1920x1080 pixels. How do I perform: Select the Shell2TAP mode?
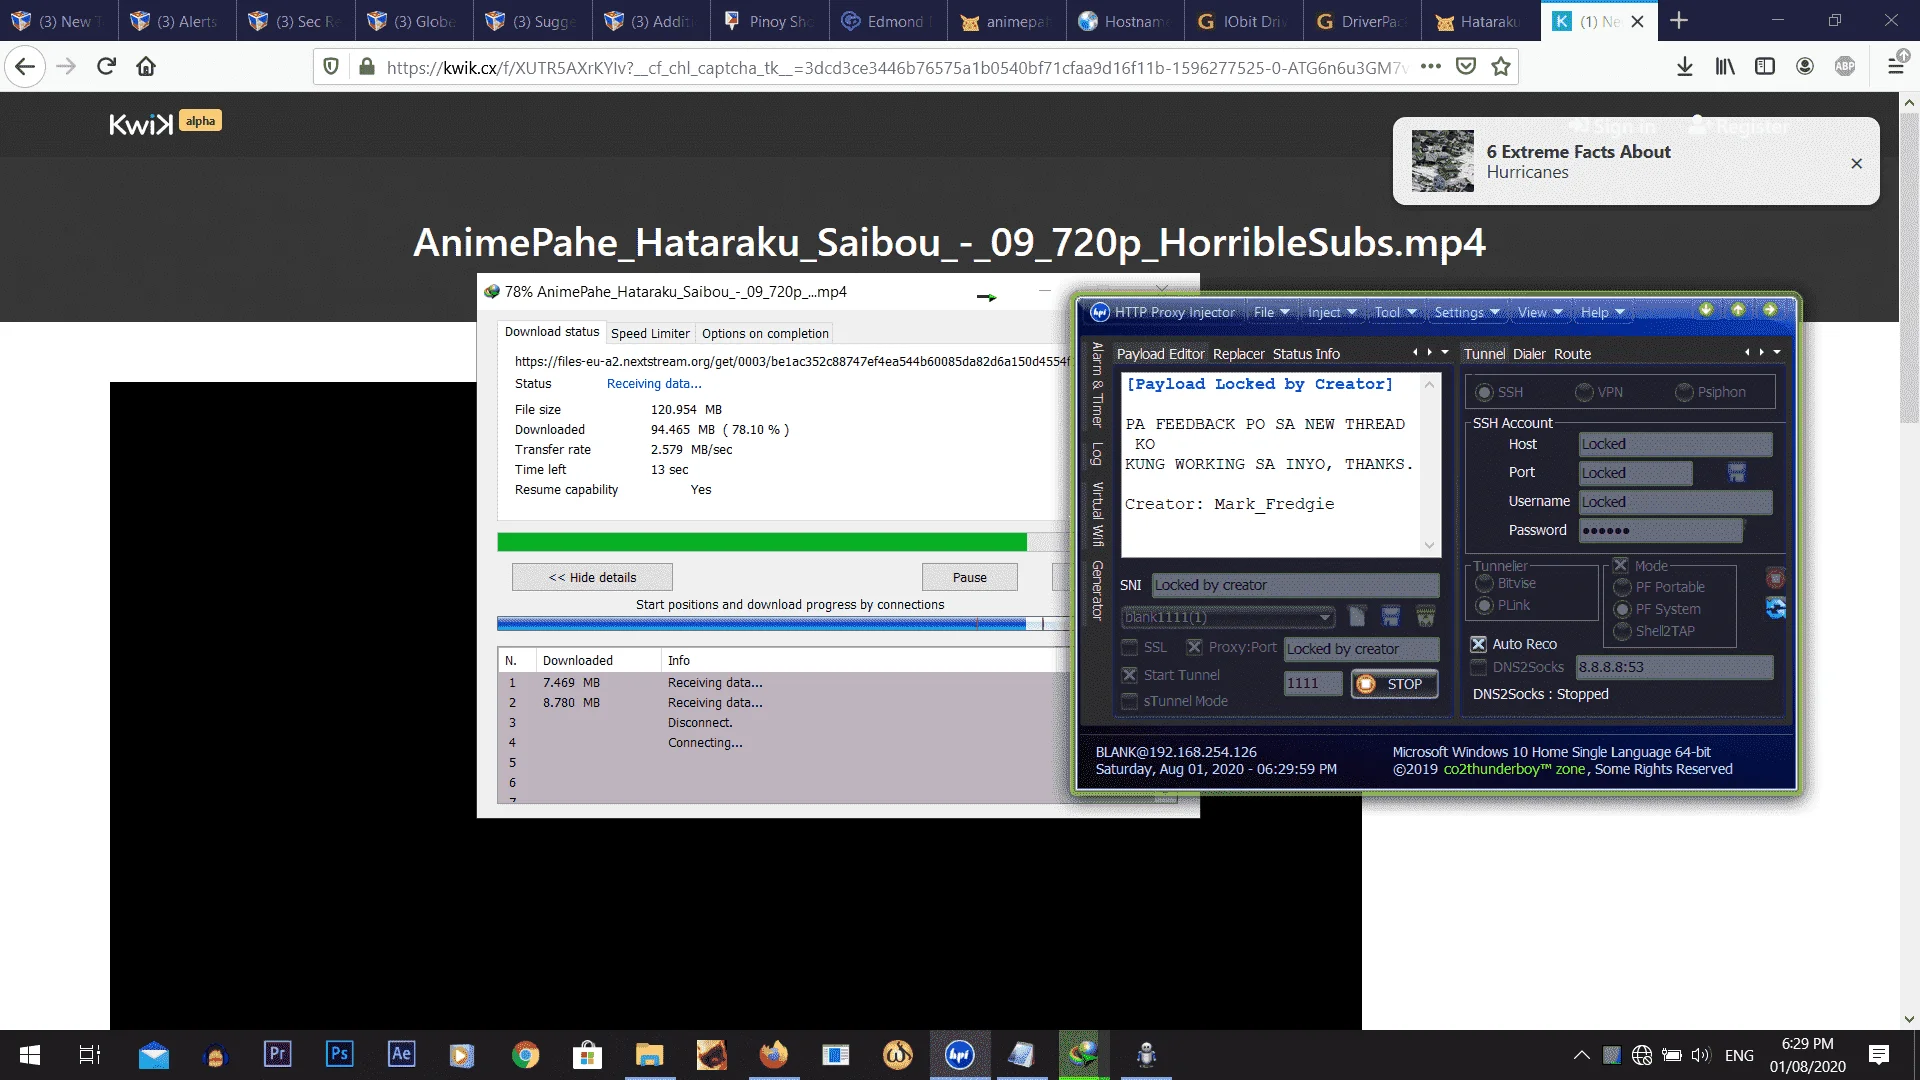pos(1622,631)
